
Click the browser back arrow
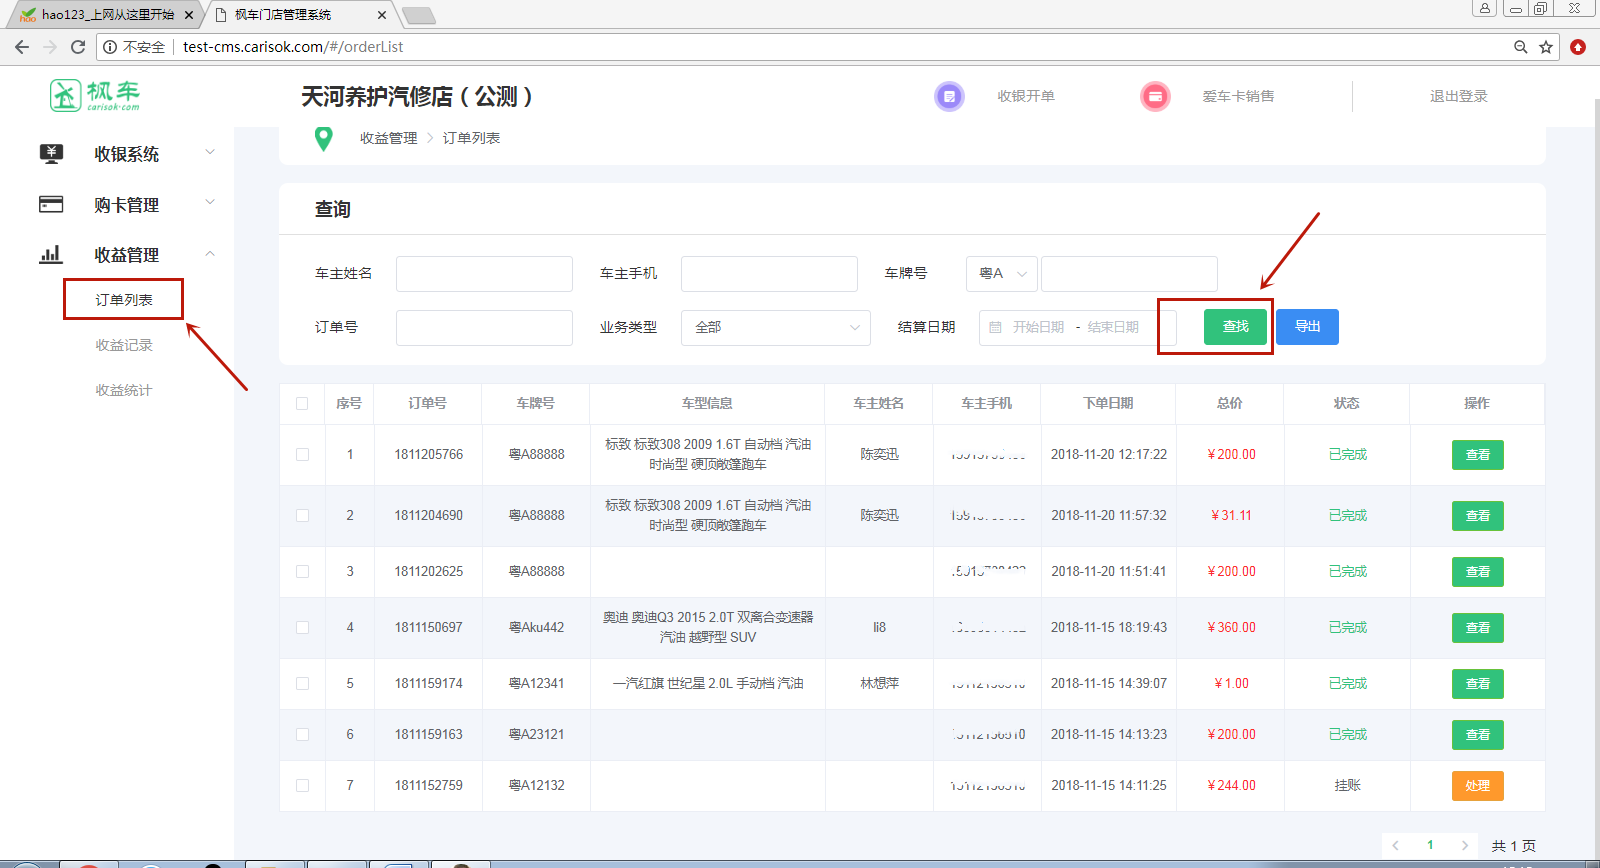coord(22,47)
